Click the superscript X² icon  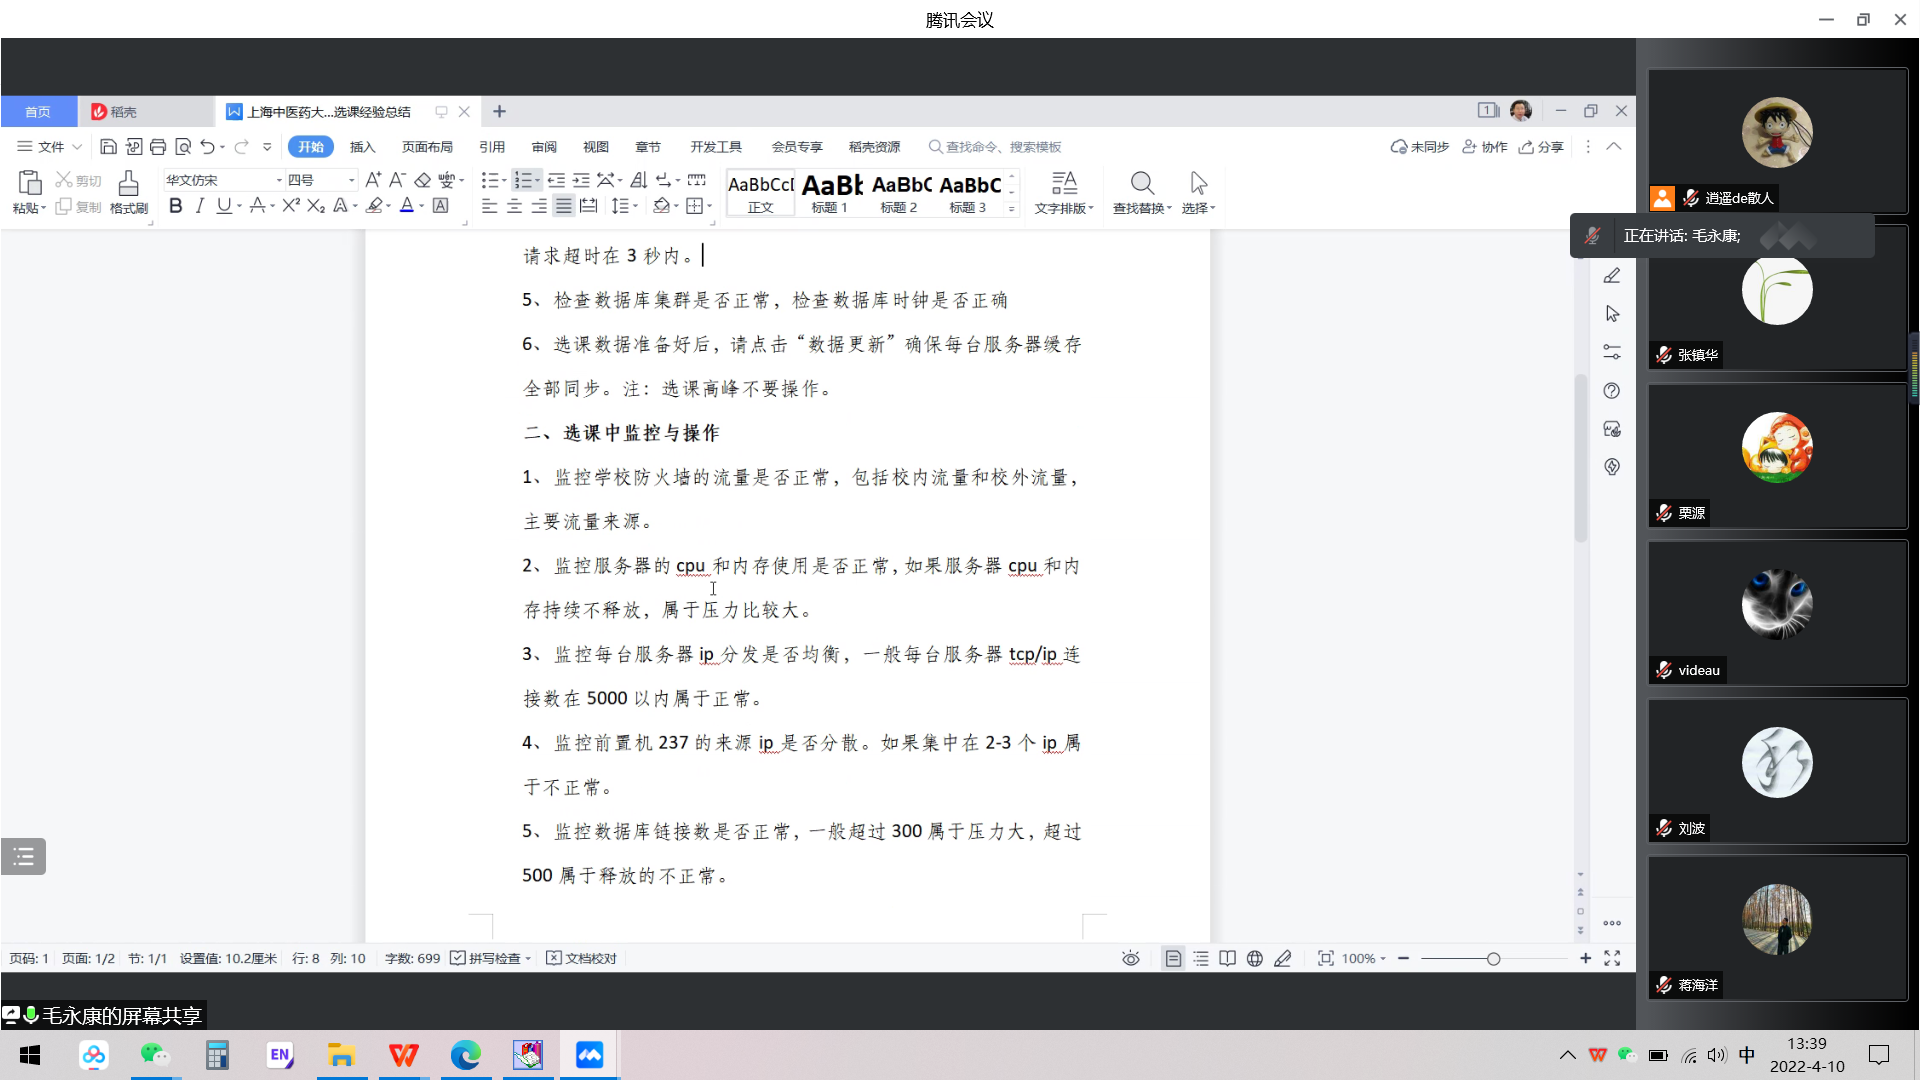(290, 206)
